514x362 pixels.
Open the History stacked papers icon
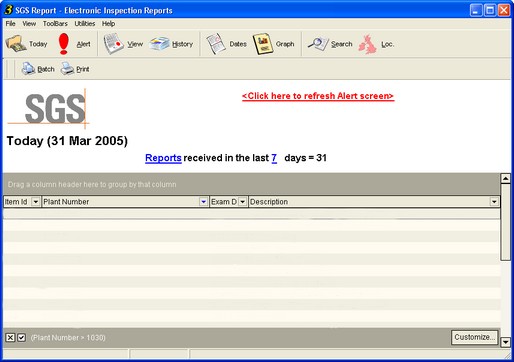click(159, 44)
